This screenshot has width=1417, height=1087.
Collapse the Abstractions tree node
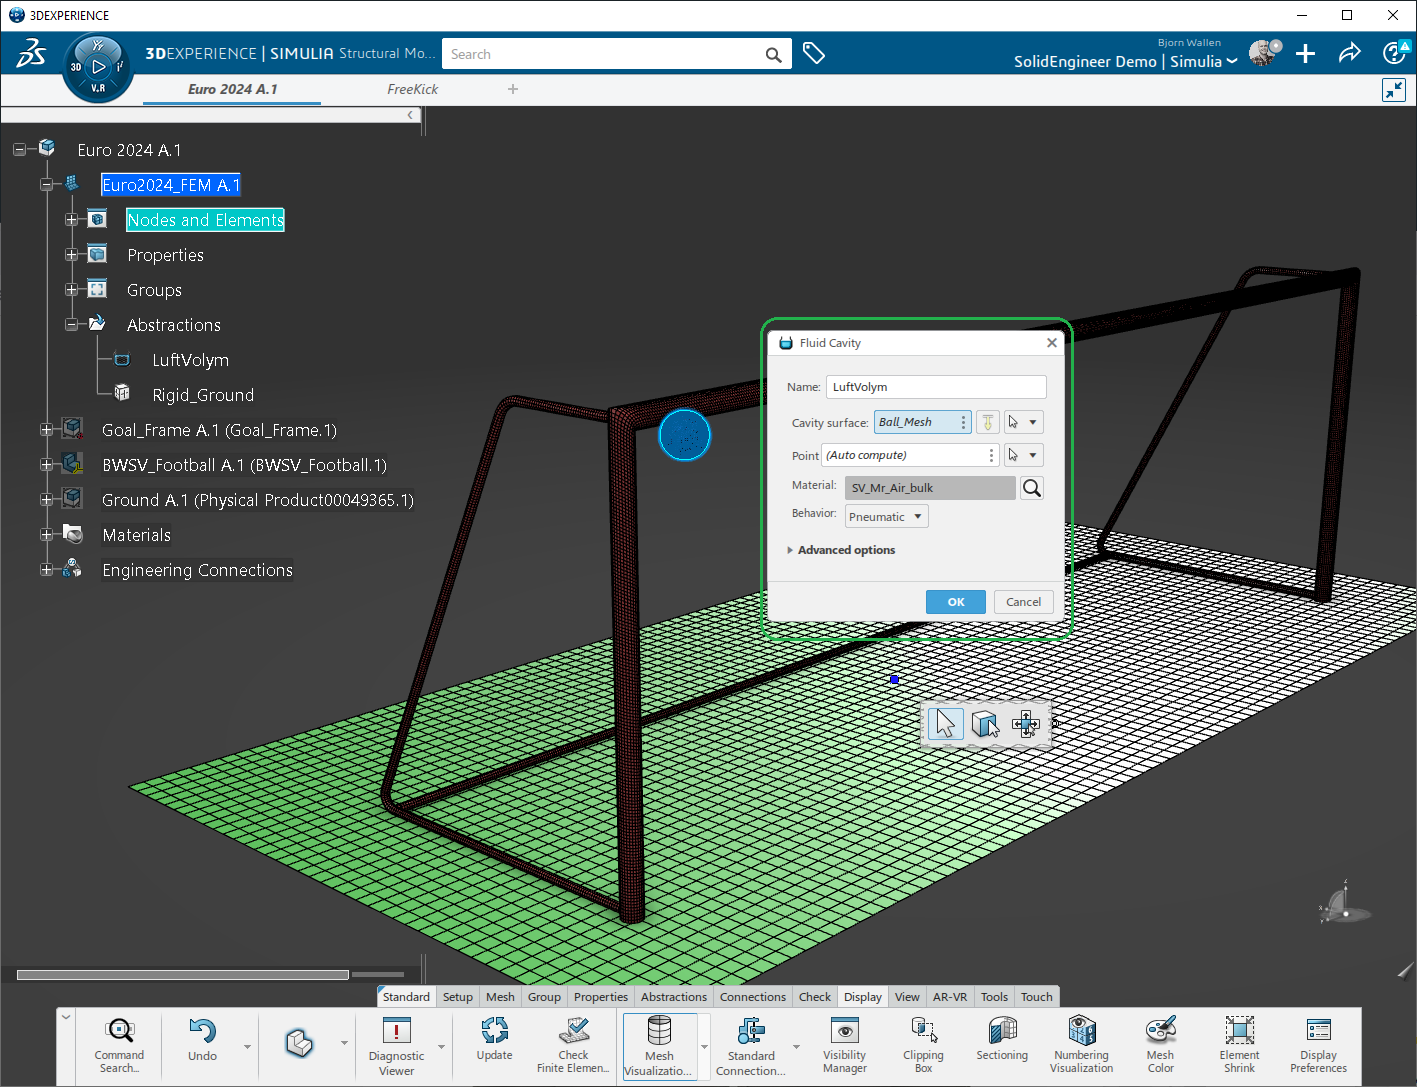71,325
